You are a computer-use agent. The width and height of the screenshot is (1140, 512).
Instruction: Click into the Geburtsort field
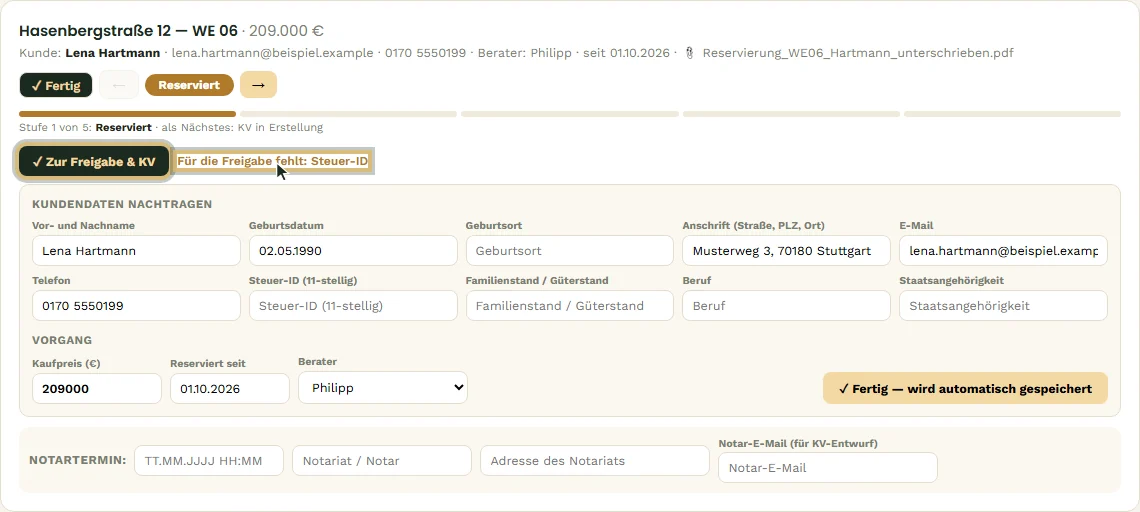click(x=569, y=251)
